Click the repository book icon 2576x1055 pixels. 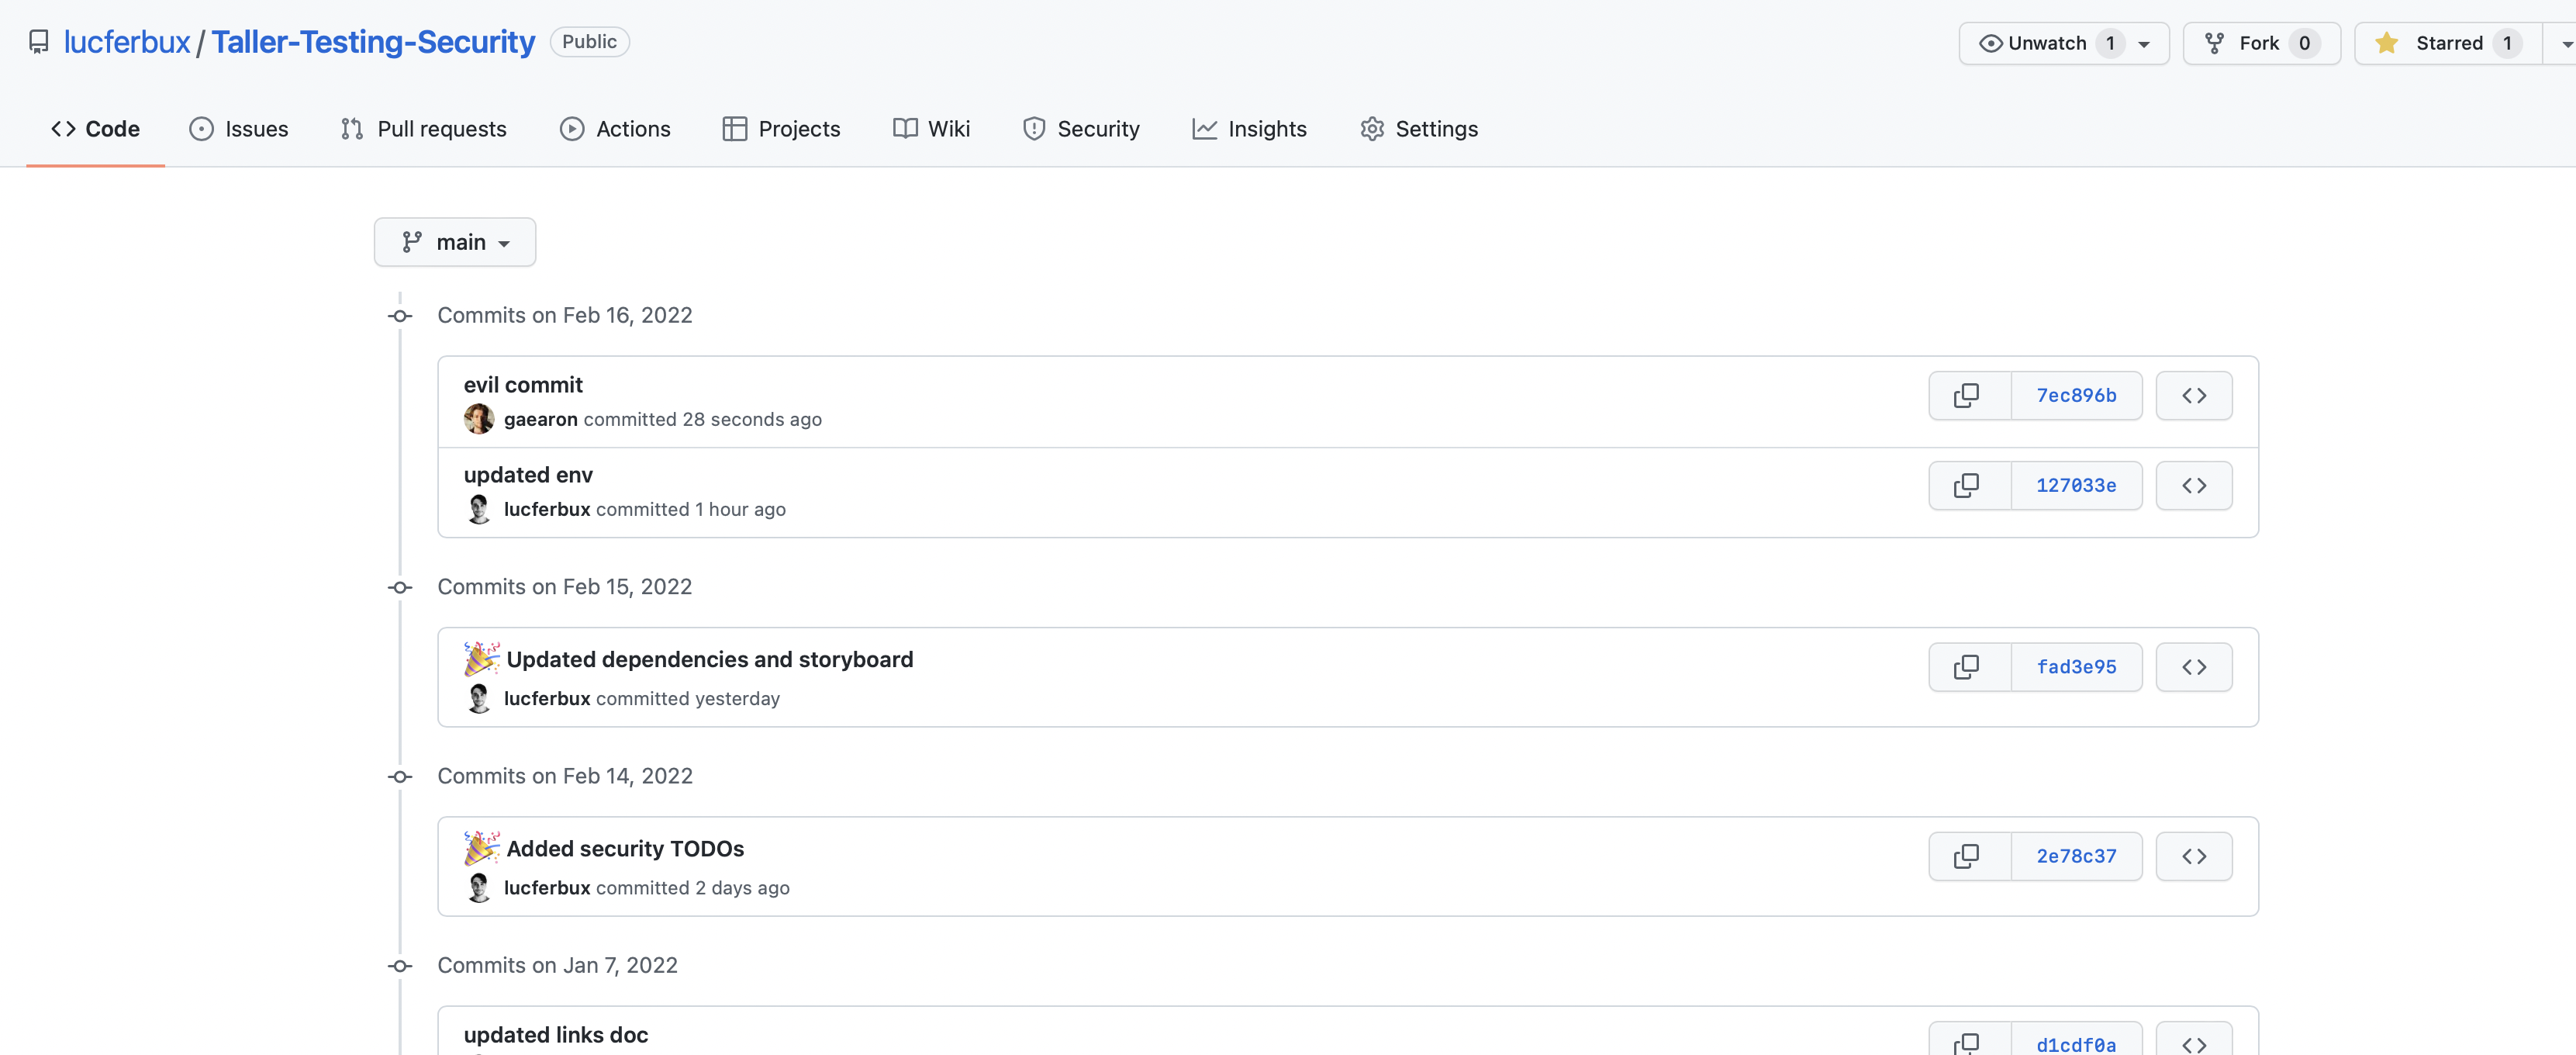pyautogui.click(x=39, y=42)
